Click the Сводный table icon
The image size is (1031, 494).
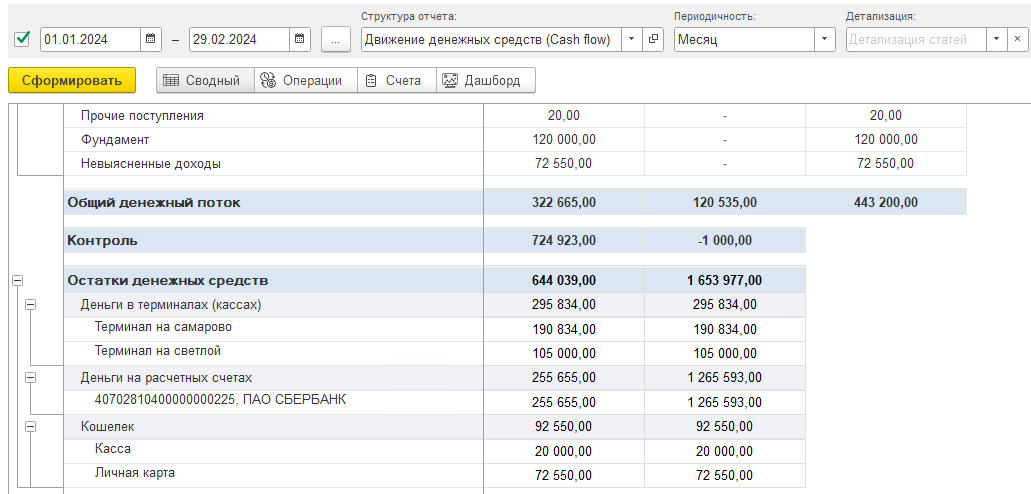pyautogui.click(x=171, y=81)
